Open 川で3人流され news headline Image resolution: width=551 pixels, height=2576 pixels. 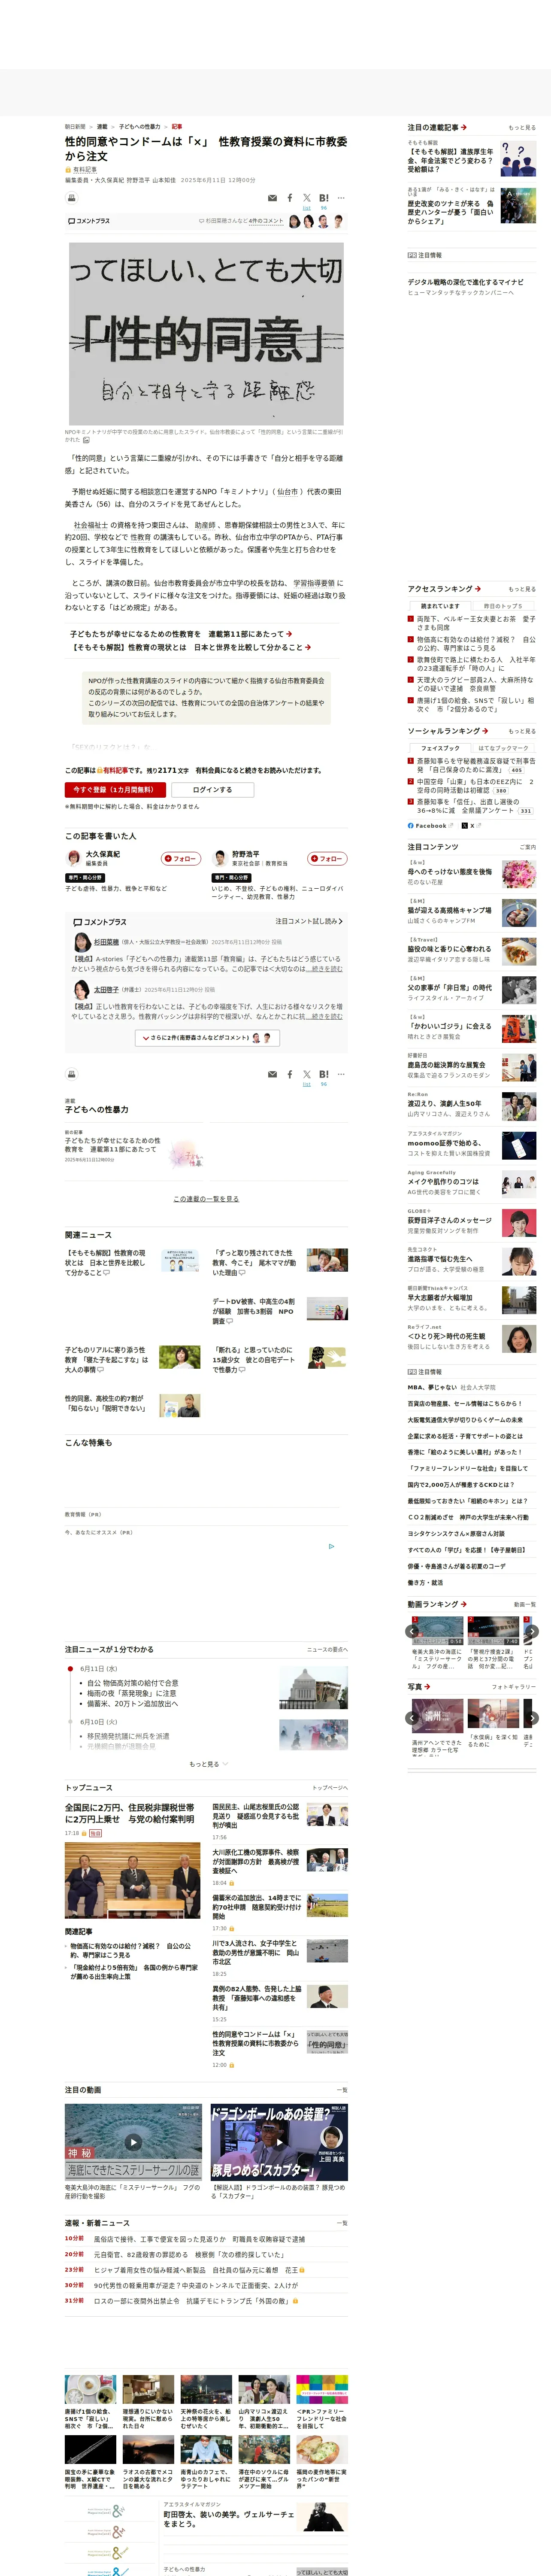click(256, 1953)
